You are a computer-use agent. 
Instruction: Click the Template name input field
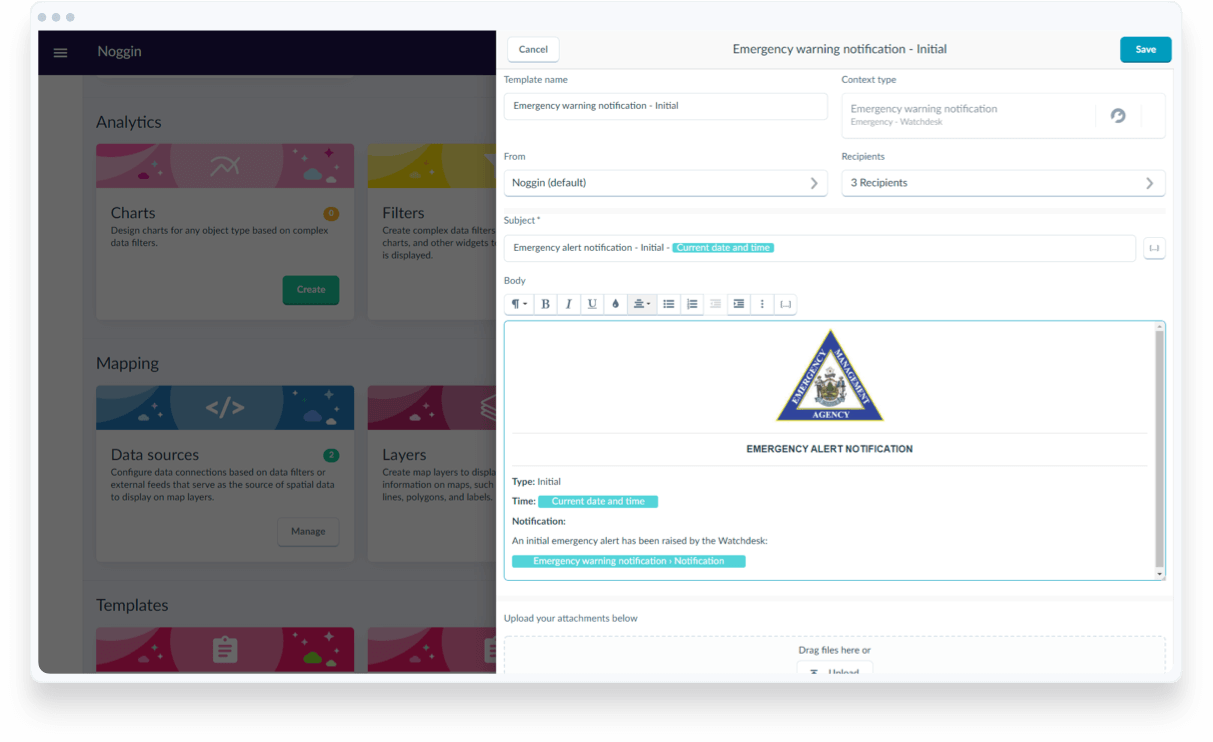(665, 106)
